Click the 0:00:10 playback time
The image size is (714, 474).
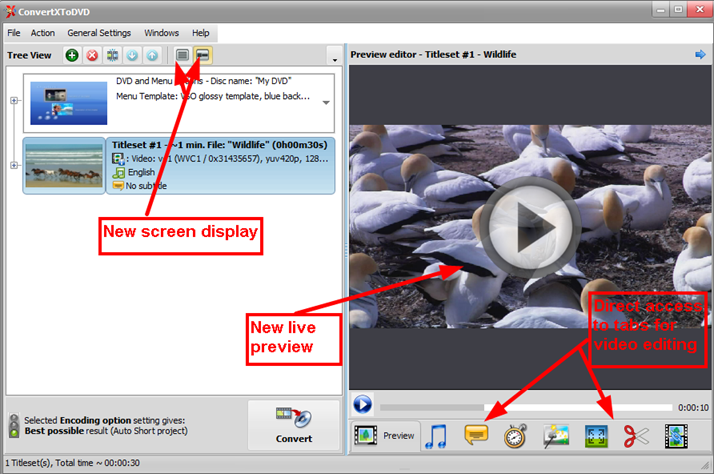pos(693,408)
